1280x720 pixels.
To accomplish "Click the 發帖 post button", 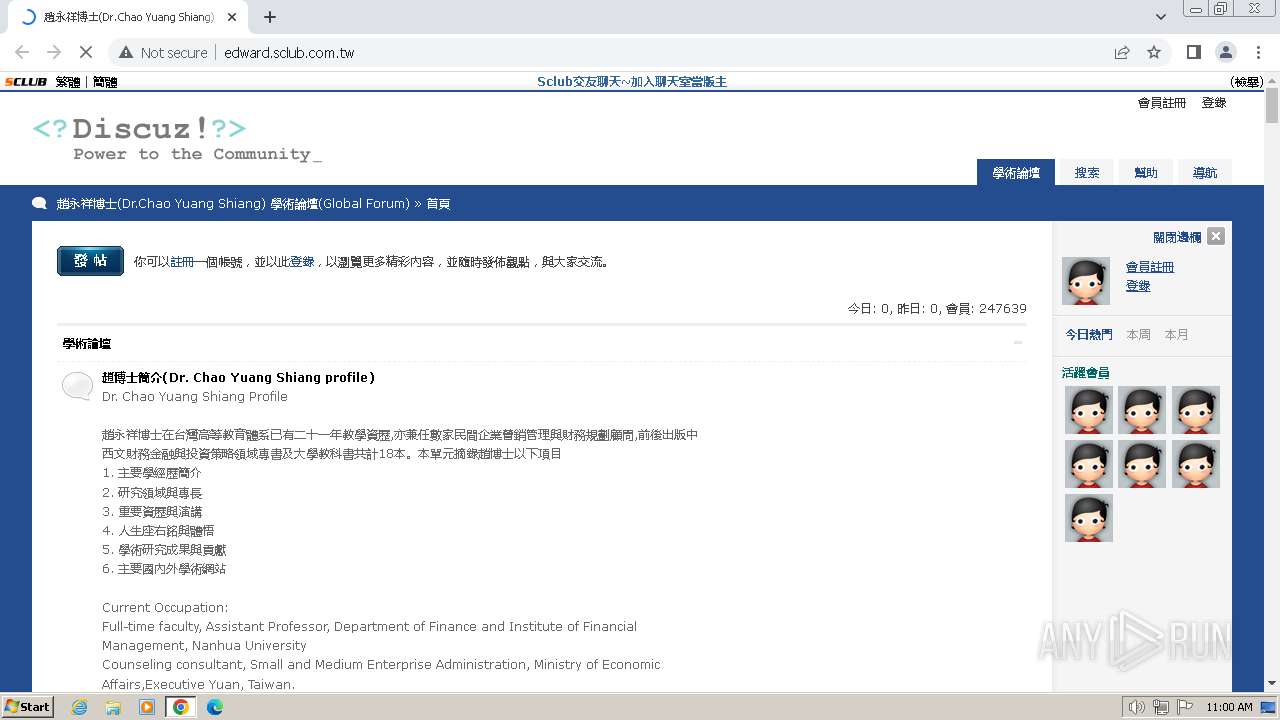I will click(91, 261).
